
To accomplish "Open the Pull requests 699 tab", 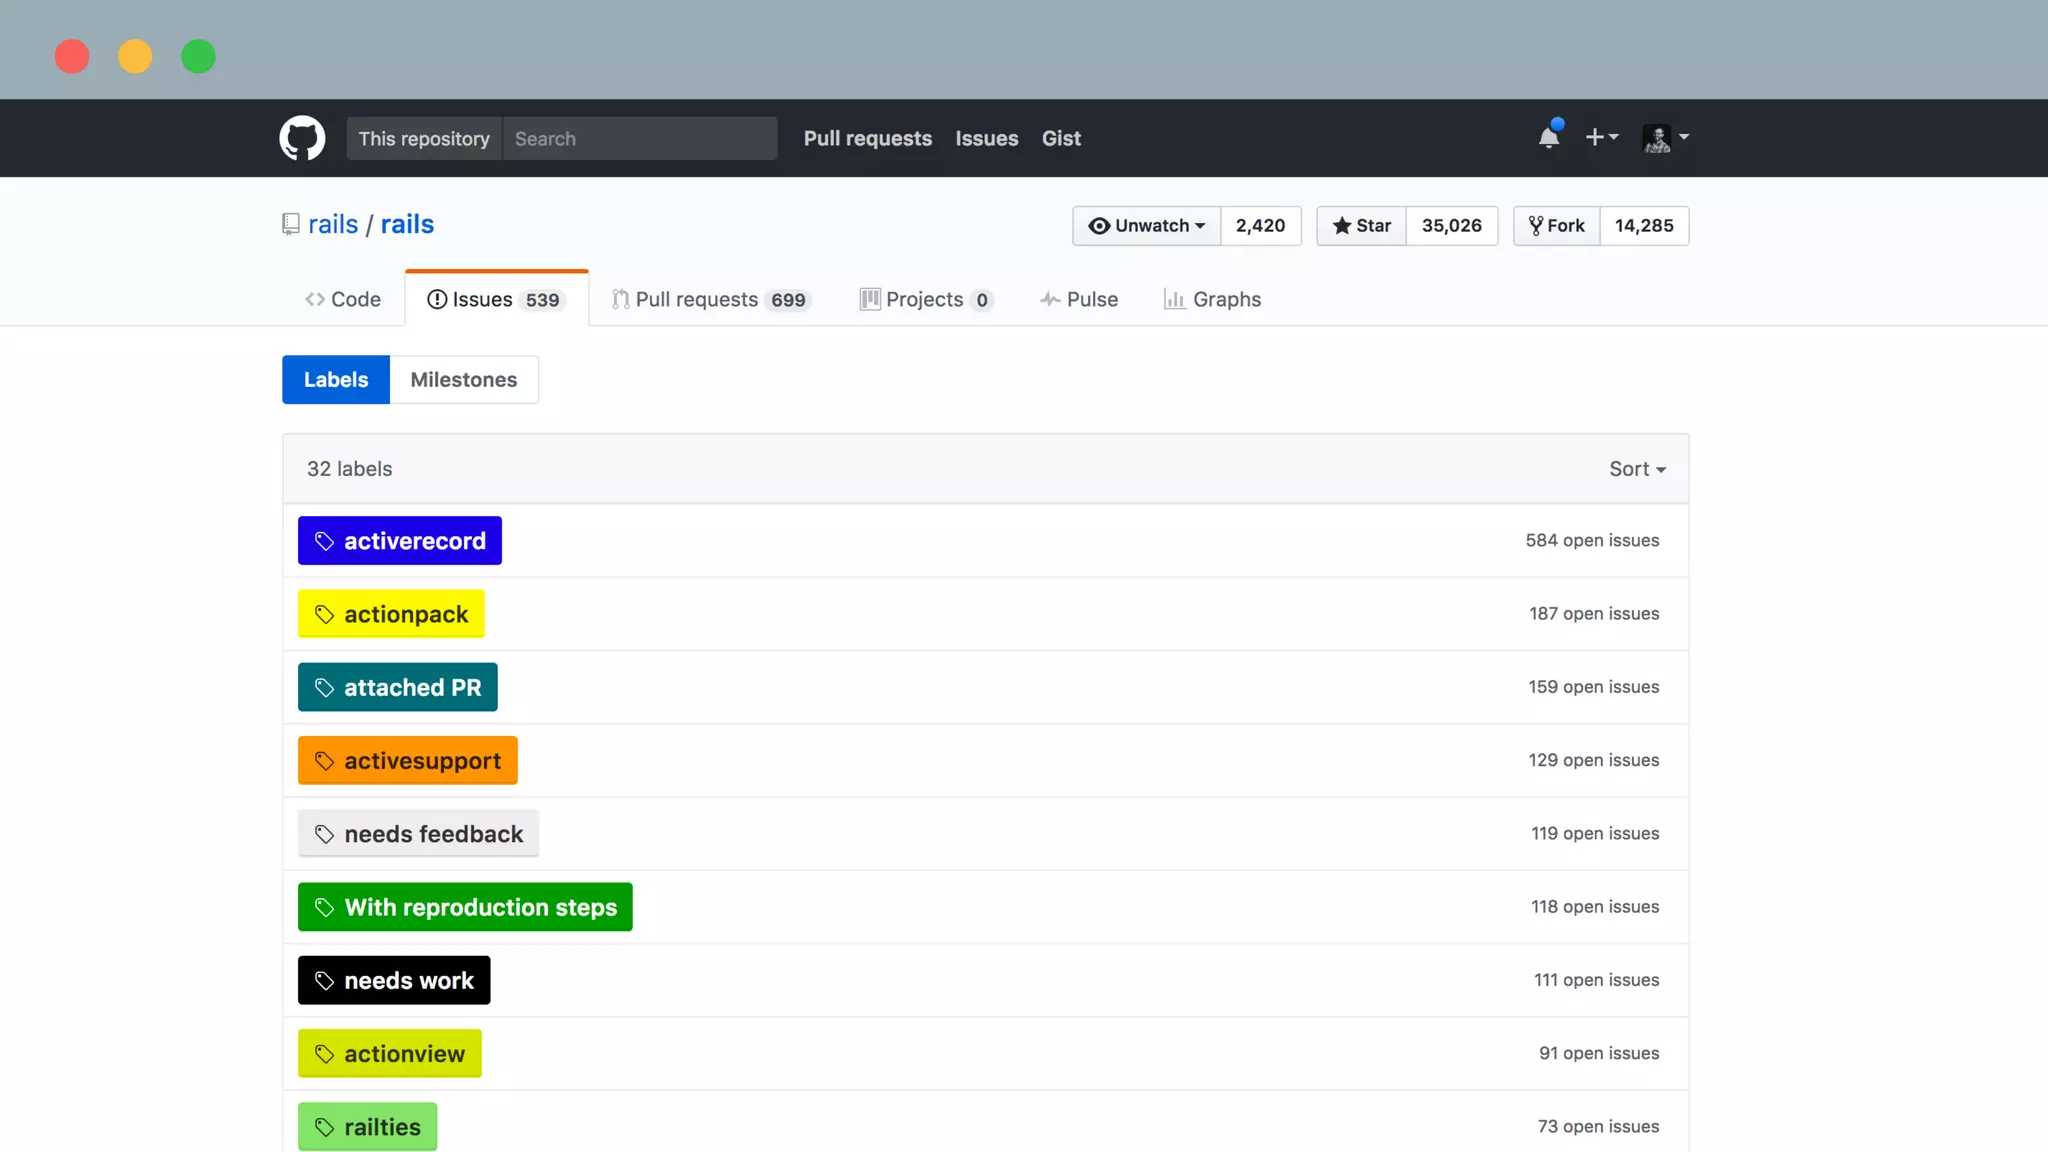I will click(x=710, y=299).
